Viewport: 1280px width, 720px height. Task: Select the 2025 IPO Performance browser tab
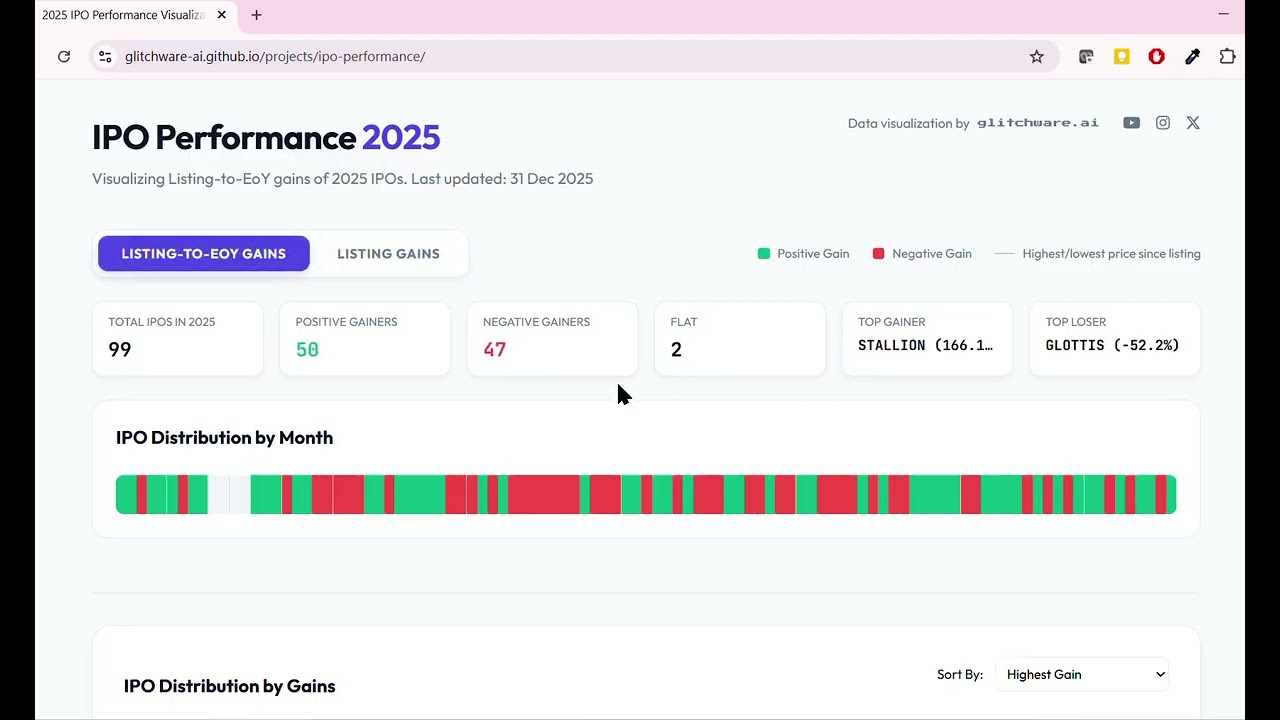coord(136,16)
